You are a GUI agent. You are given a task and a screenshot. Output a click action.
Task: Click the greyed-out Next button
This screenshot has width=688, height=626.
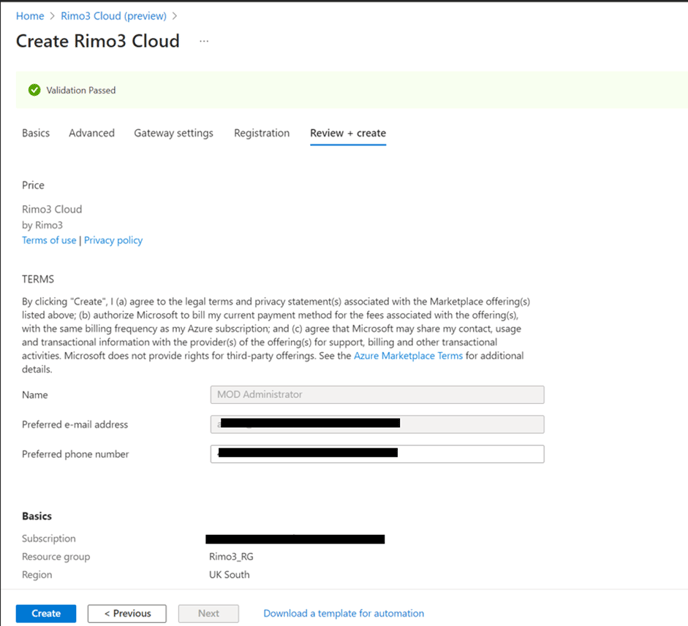208,613
